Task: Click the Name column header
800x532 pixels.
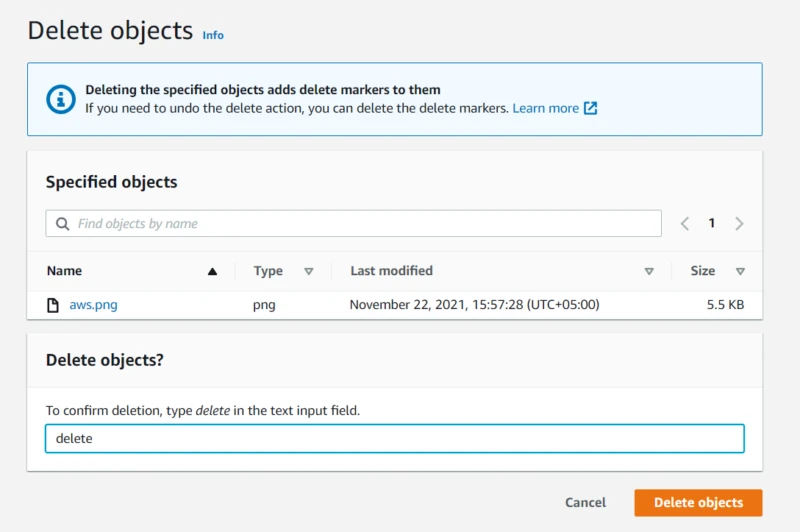Action: coord(64,271)
